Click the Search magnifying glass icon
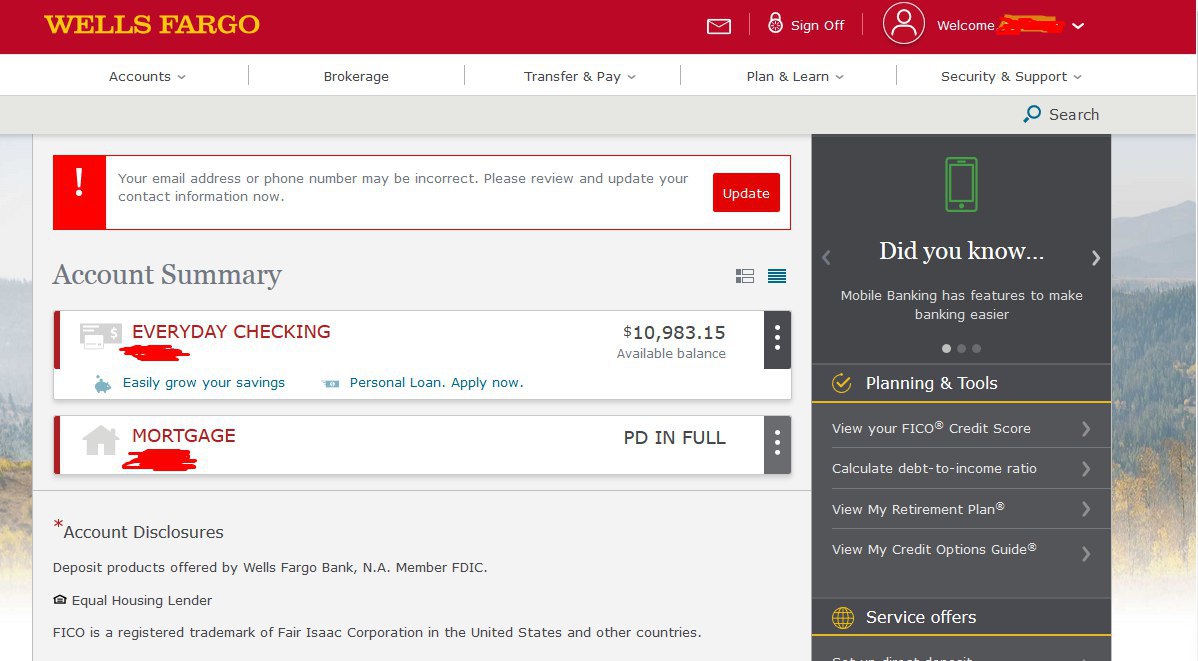 tap(1032, 114)
